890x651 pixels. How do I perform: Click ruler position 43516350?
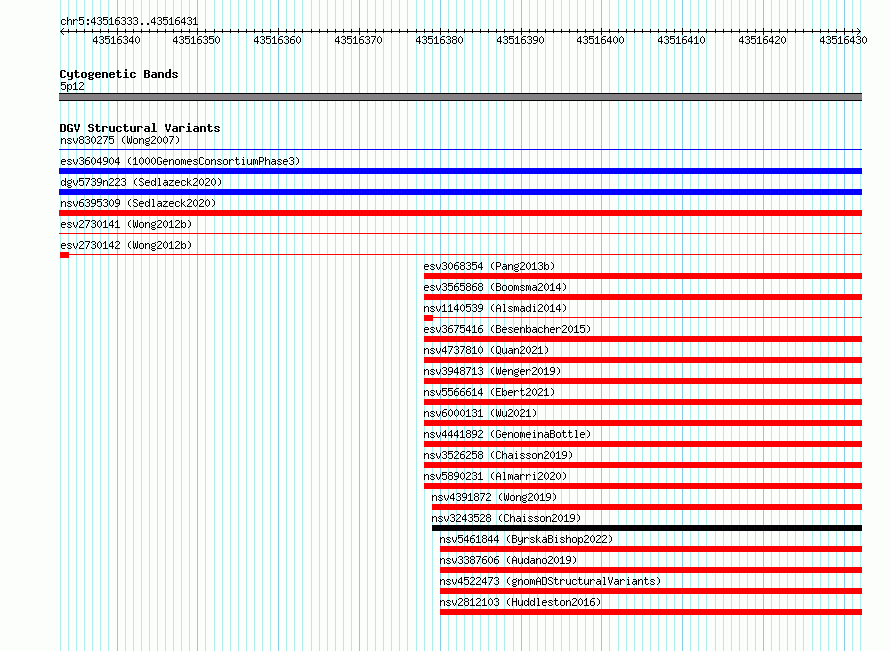pos(196,40)
